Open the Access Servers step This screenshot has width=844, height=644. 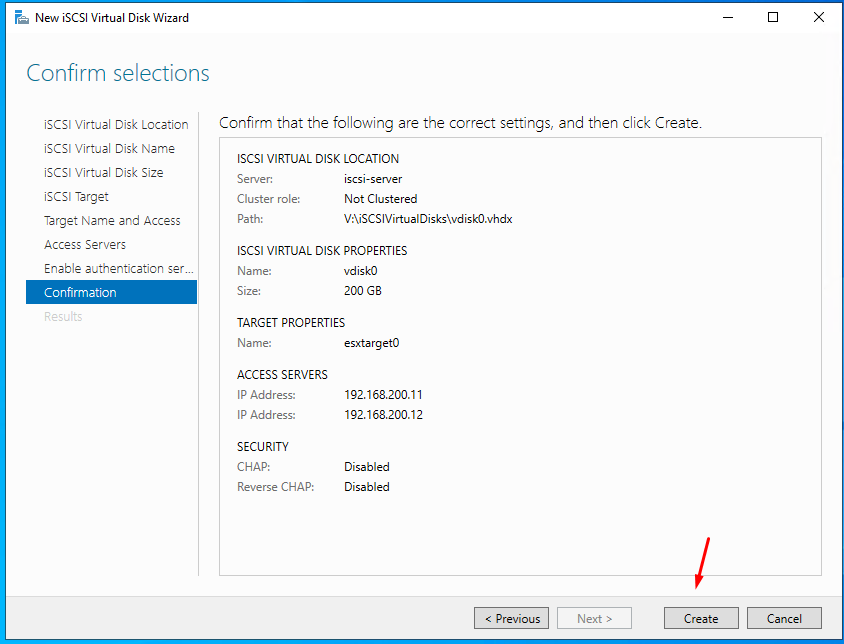click(85, 245)
